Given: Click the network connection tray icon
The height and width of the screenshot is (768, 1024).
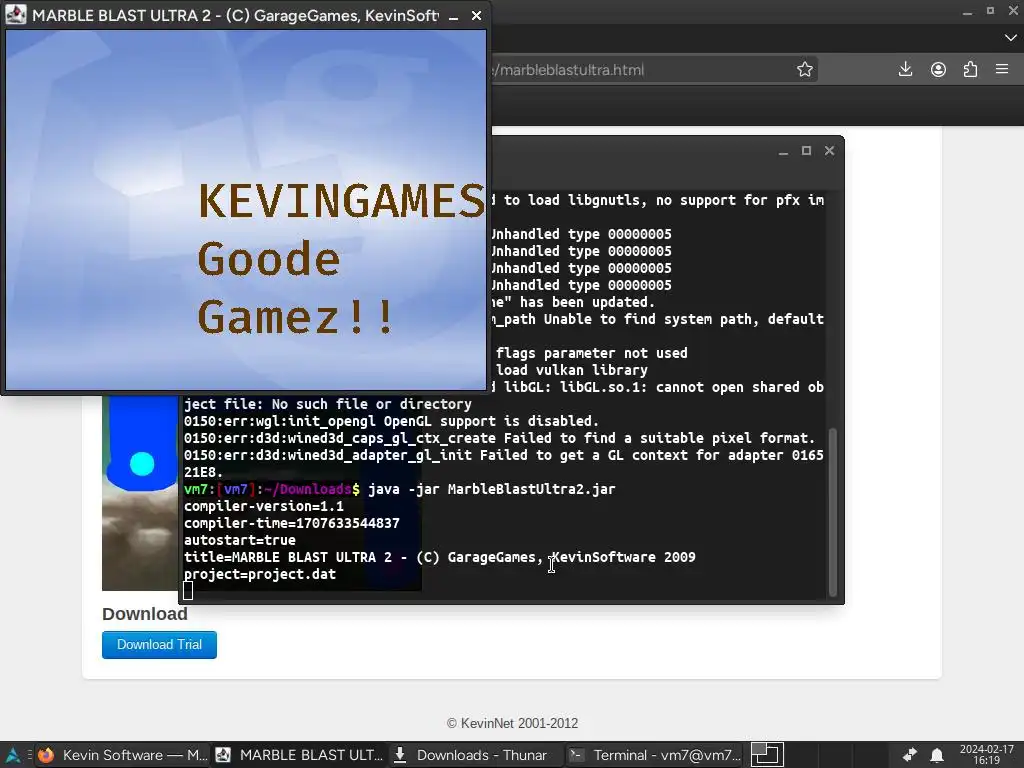Looking at the screenshot, I should (x=910, y=756).
